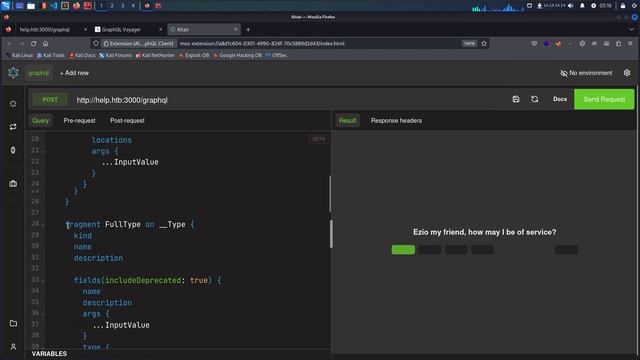The image size is (640, 360).
Task: Switch to the Post-request tab
Action: coord(127,120)
